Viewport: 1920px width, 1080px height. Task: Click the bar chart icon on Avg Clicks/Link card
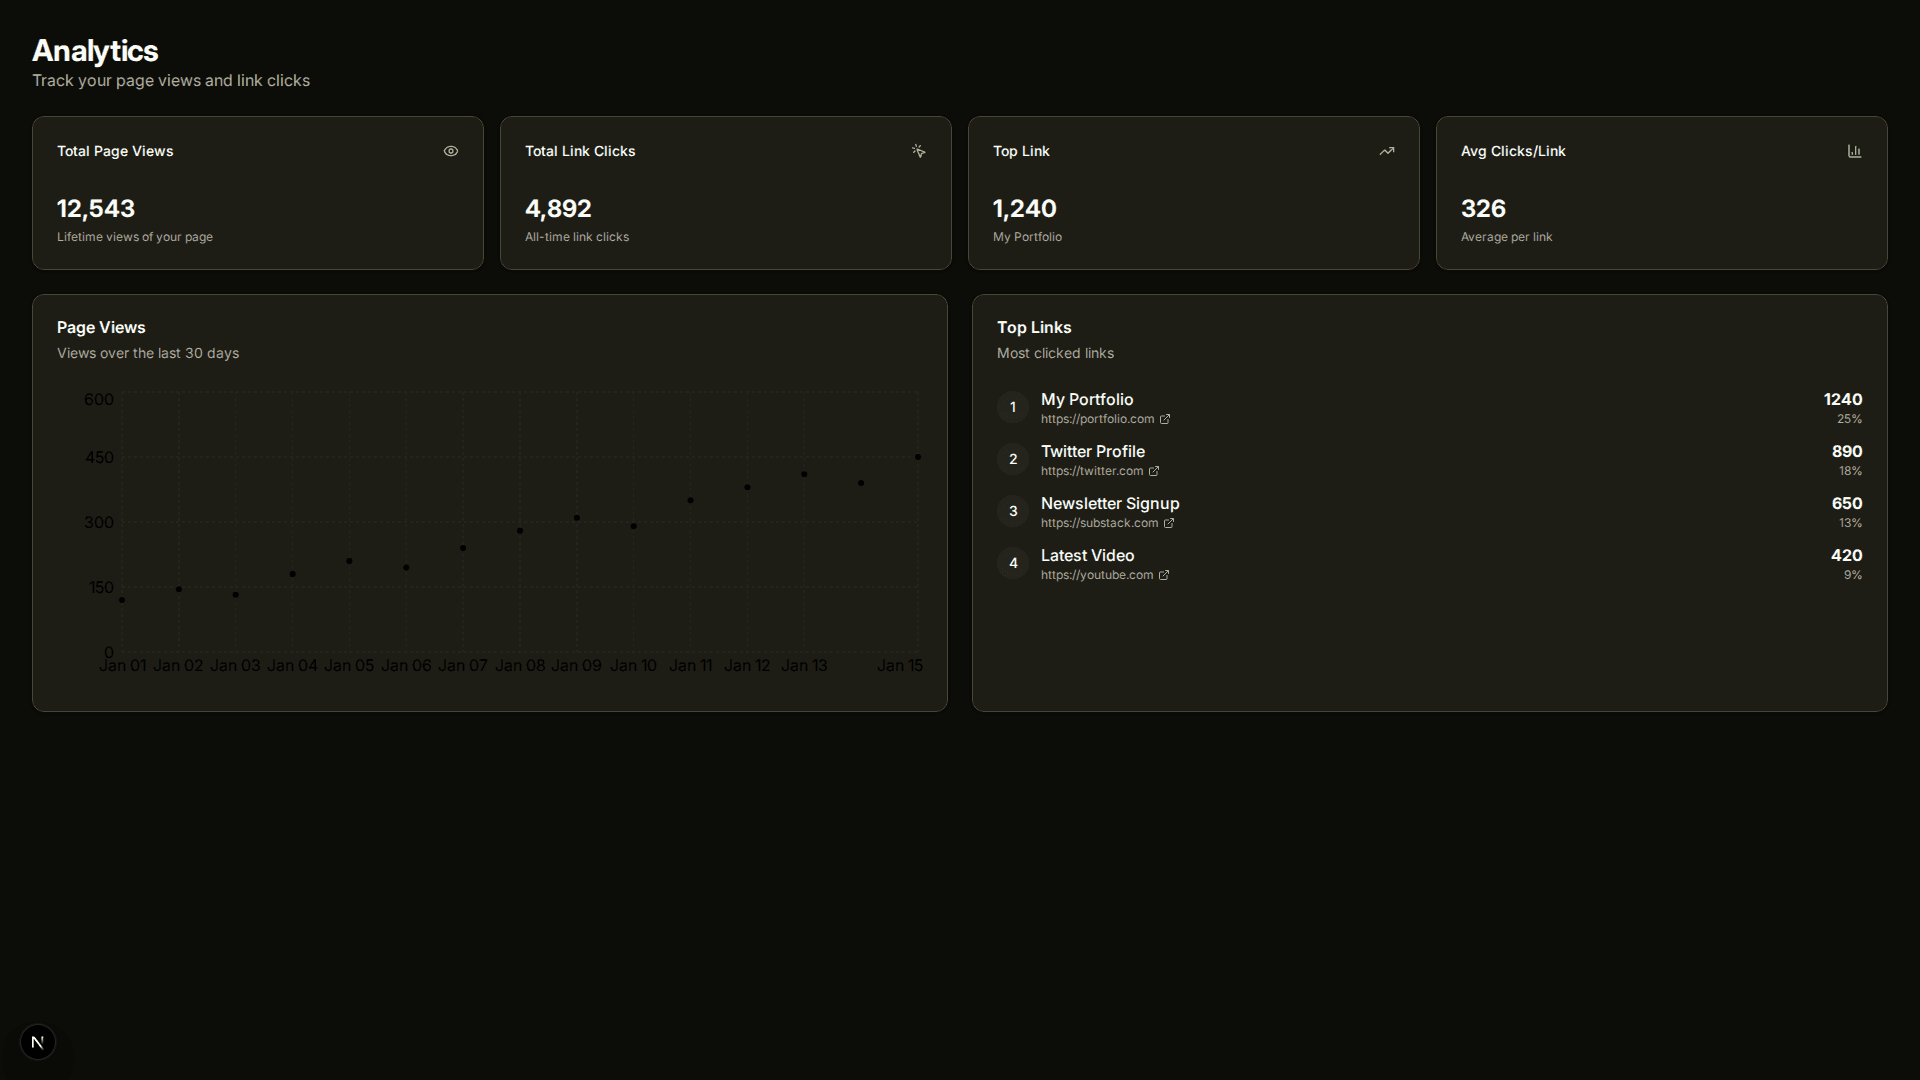(x=1854, y=151)
